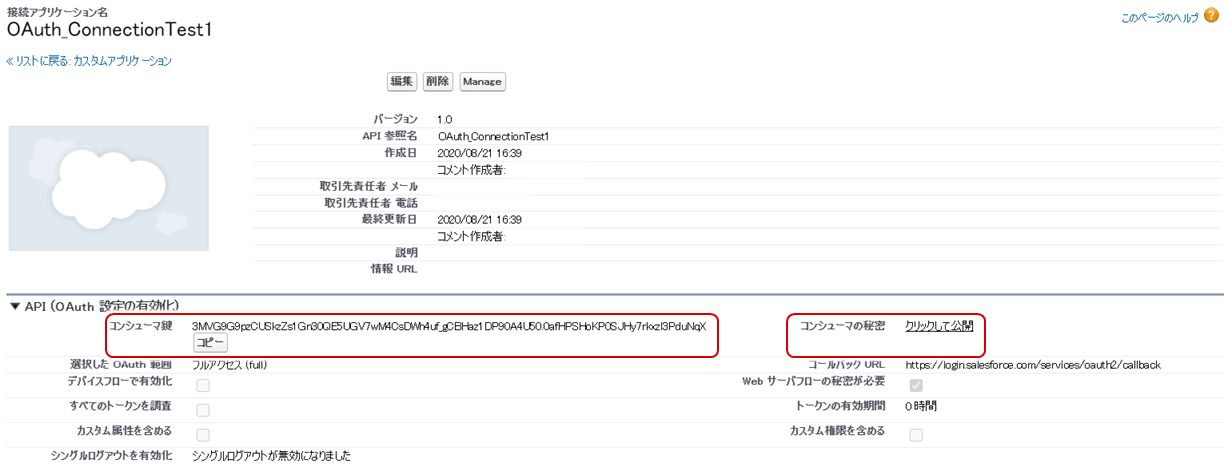Click the cloud logo image thumbnail

pyautogui.click(x=108, y=188)
